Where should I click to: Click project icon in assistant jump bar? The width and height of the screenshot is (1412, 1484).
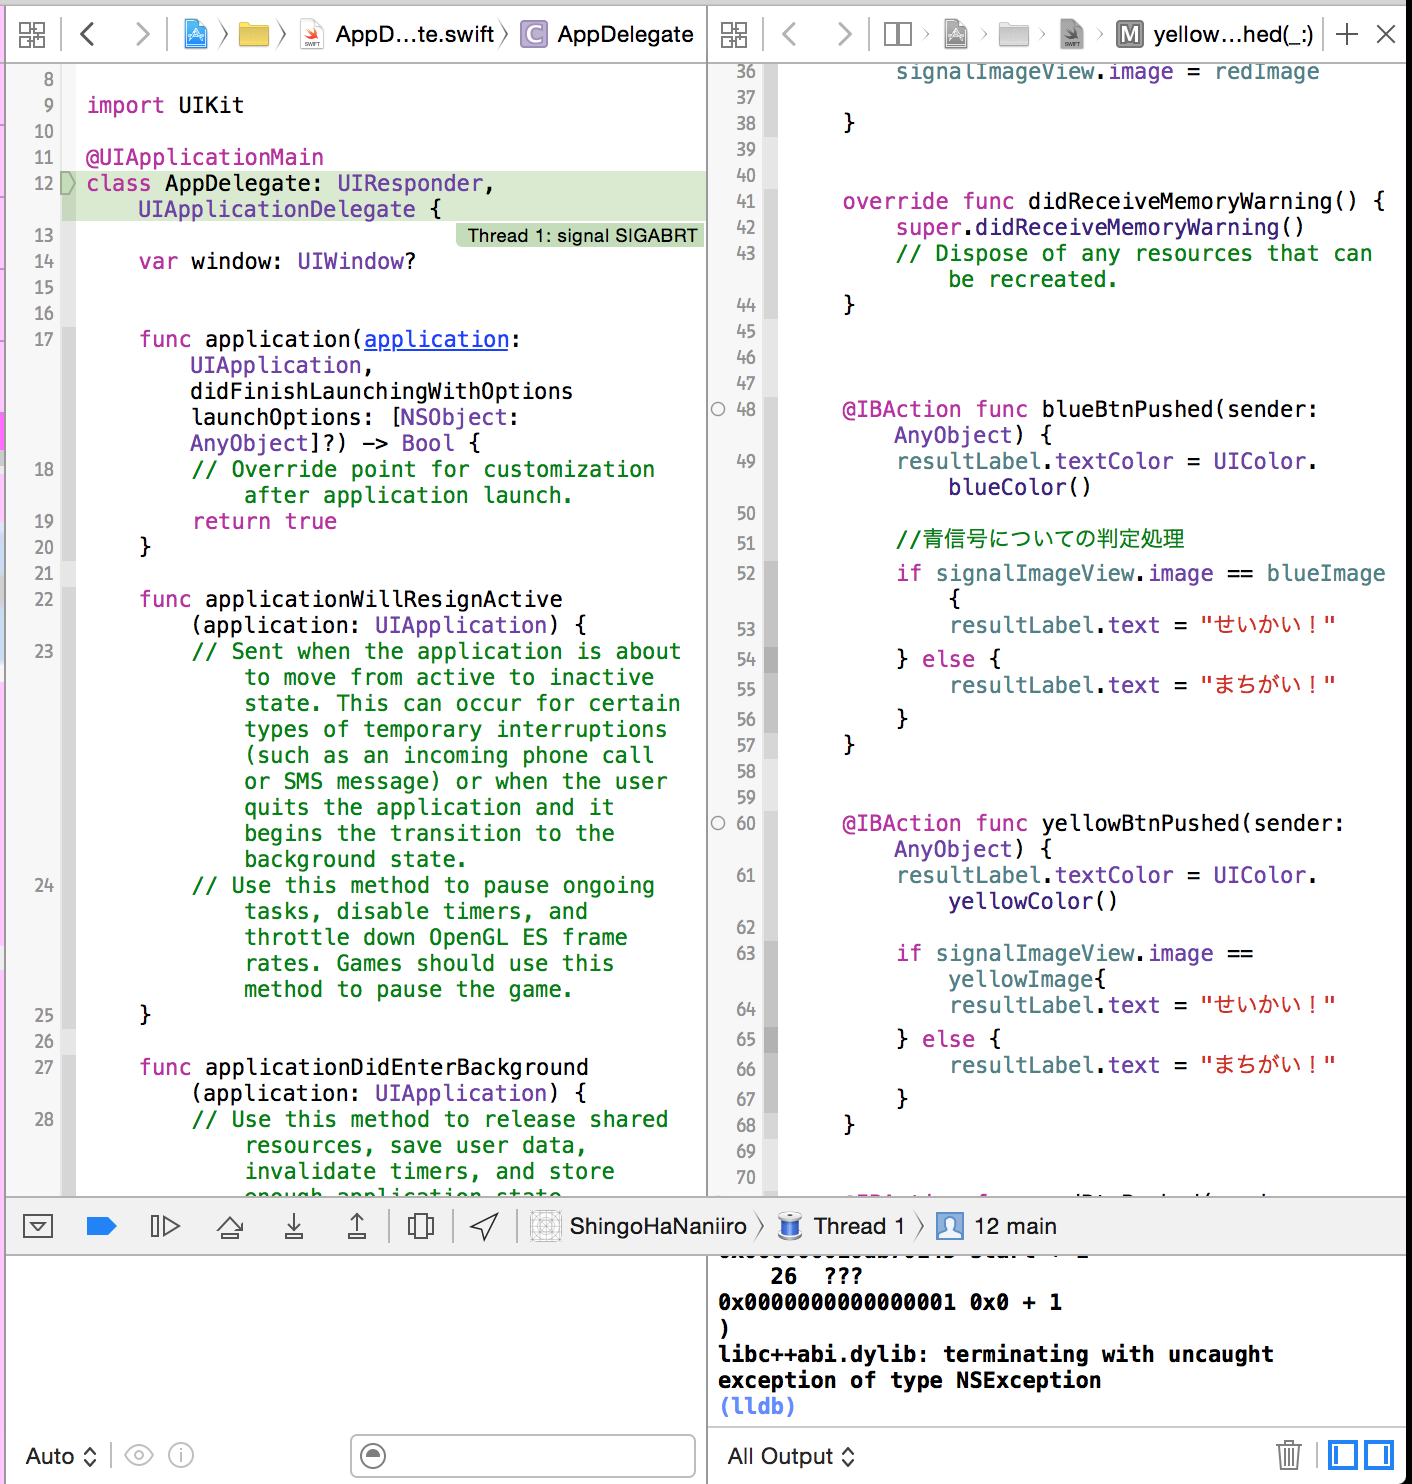(x=956, y=35)
